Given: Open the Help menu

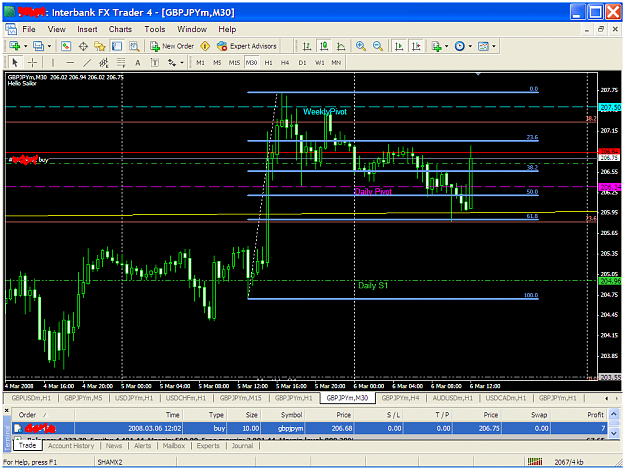Looking at the screenshot, I should [227, 29].
